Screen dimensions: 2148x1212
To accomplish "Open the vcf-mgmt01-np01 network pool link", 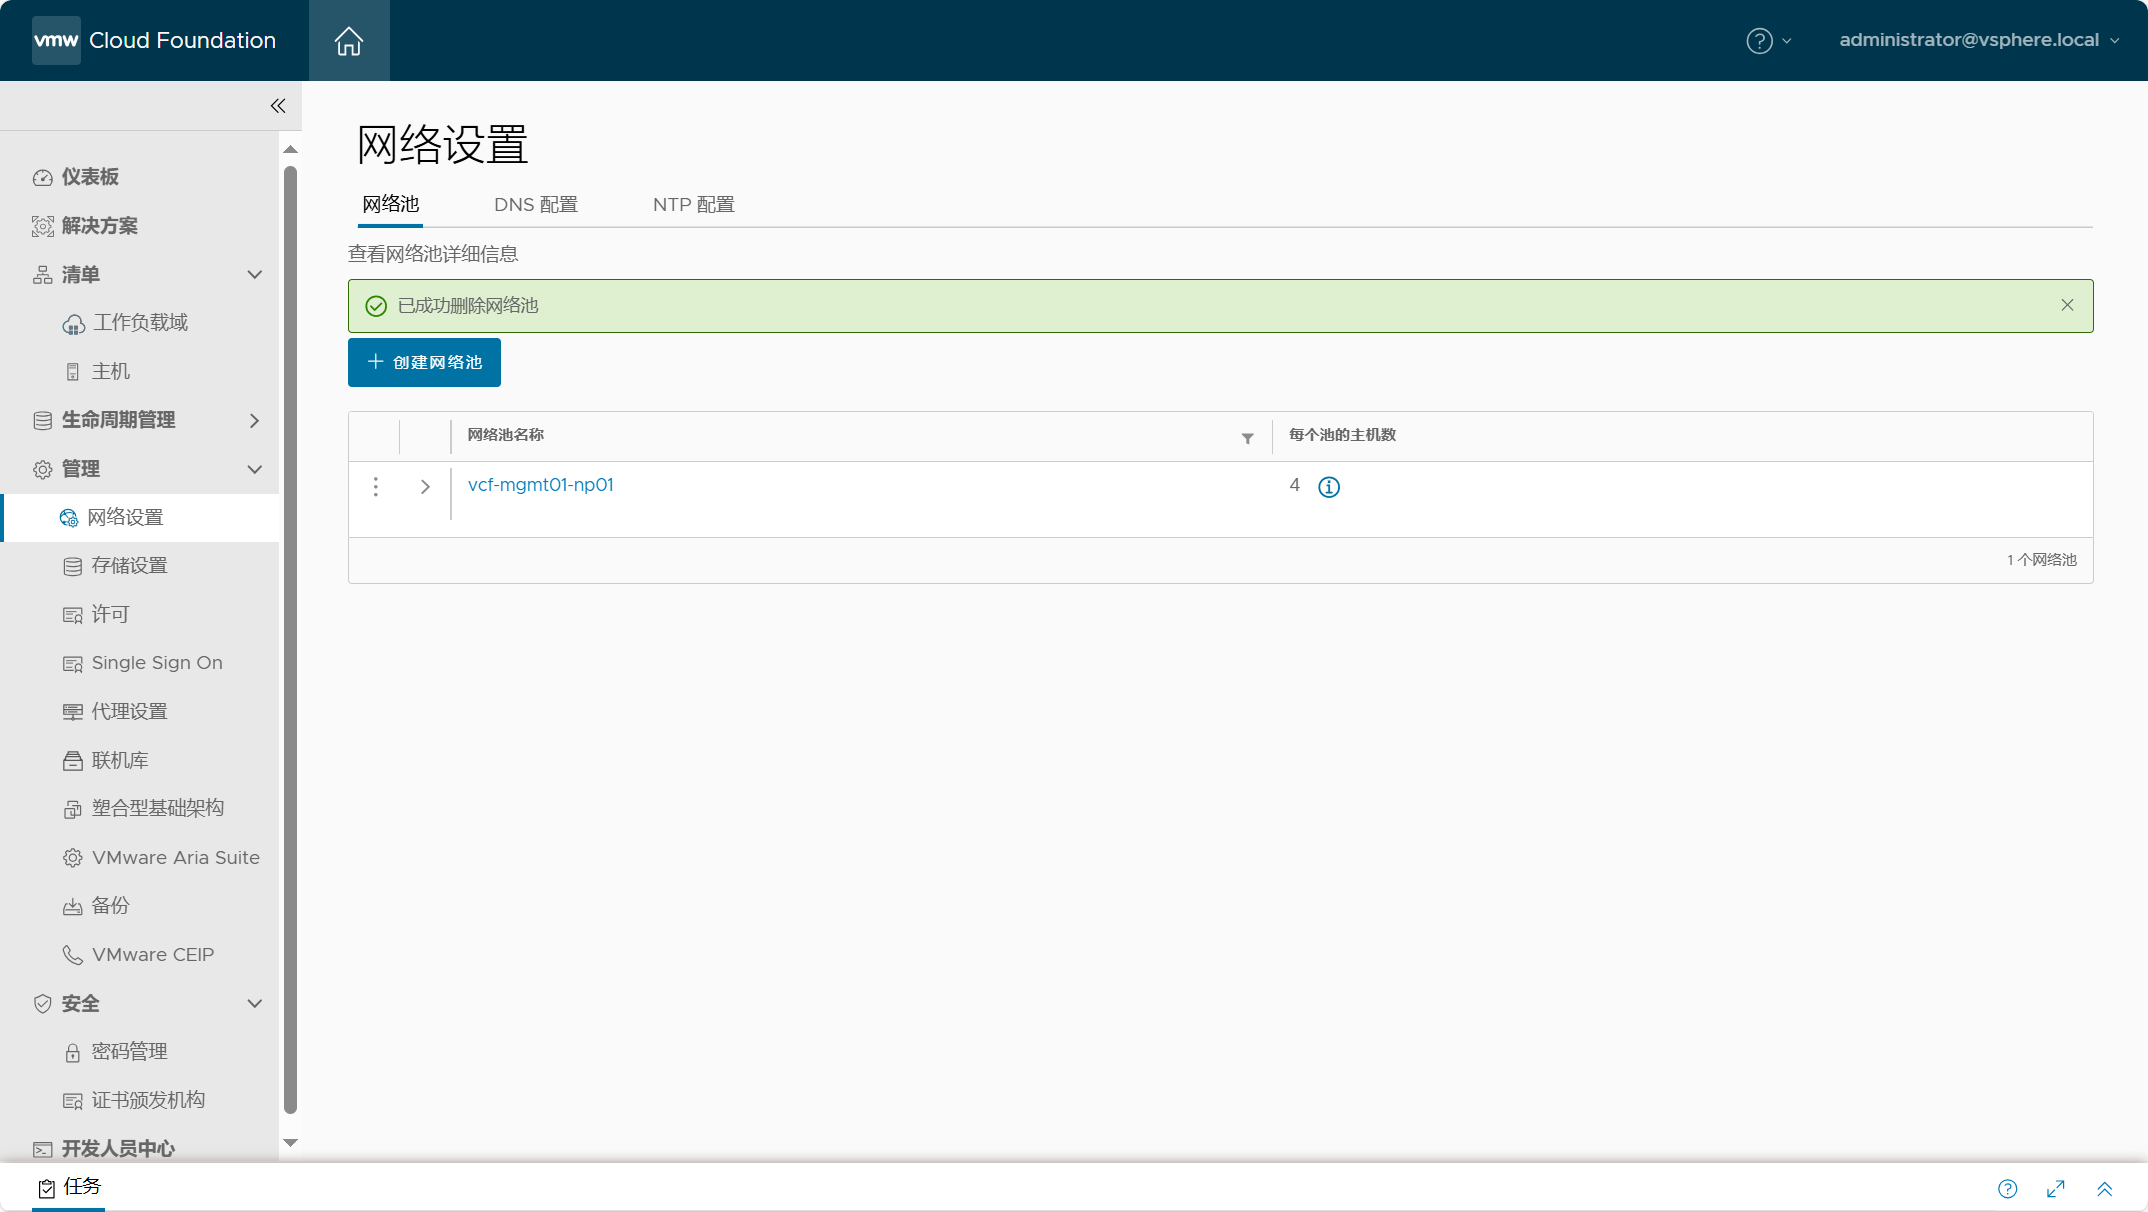I will coord(541,485).
